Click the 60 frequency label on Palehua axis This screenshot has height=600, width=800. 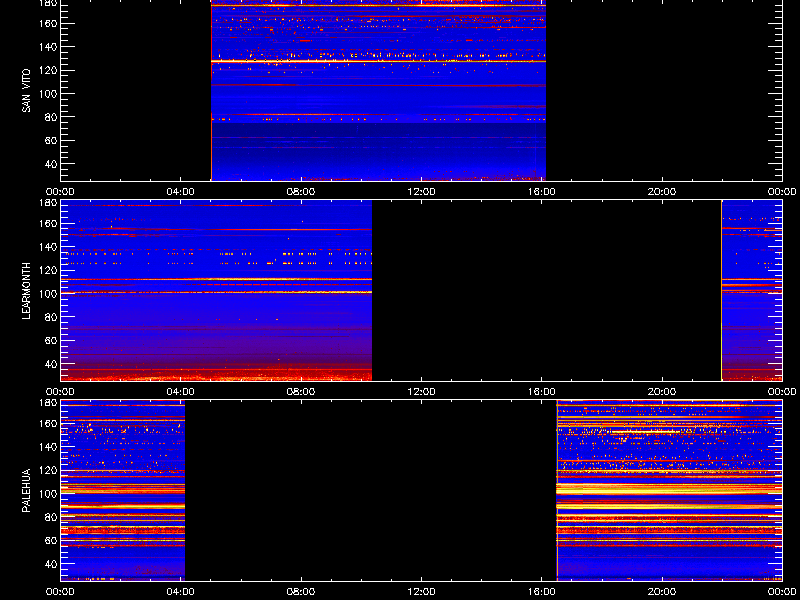(x=52, y=540)
